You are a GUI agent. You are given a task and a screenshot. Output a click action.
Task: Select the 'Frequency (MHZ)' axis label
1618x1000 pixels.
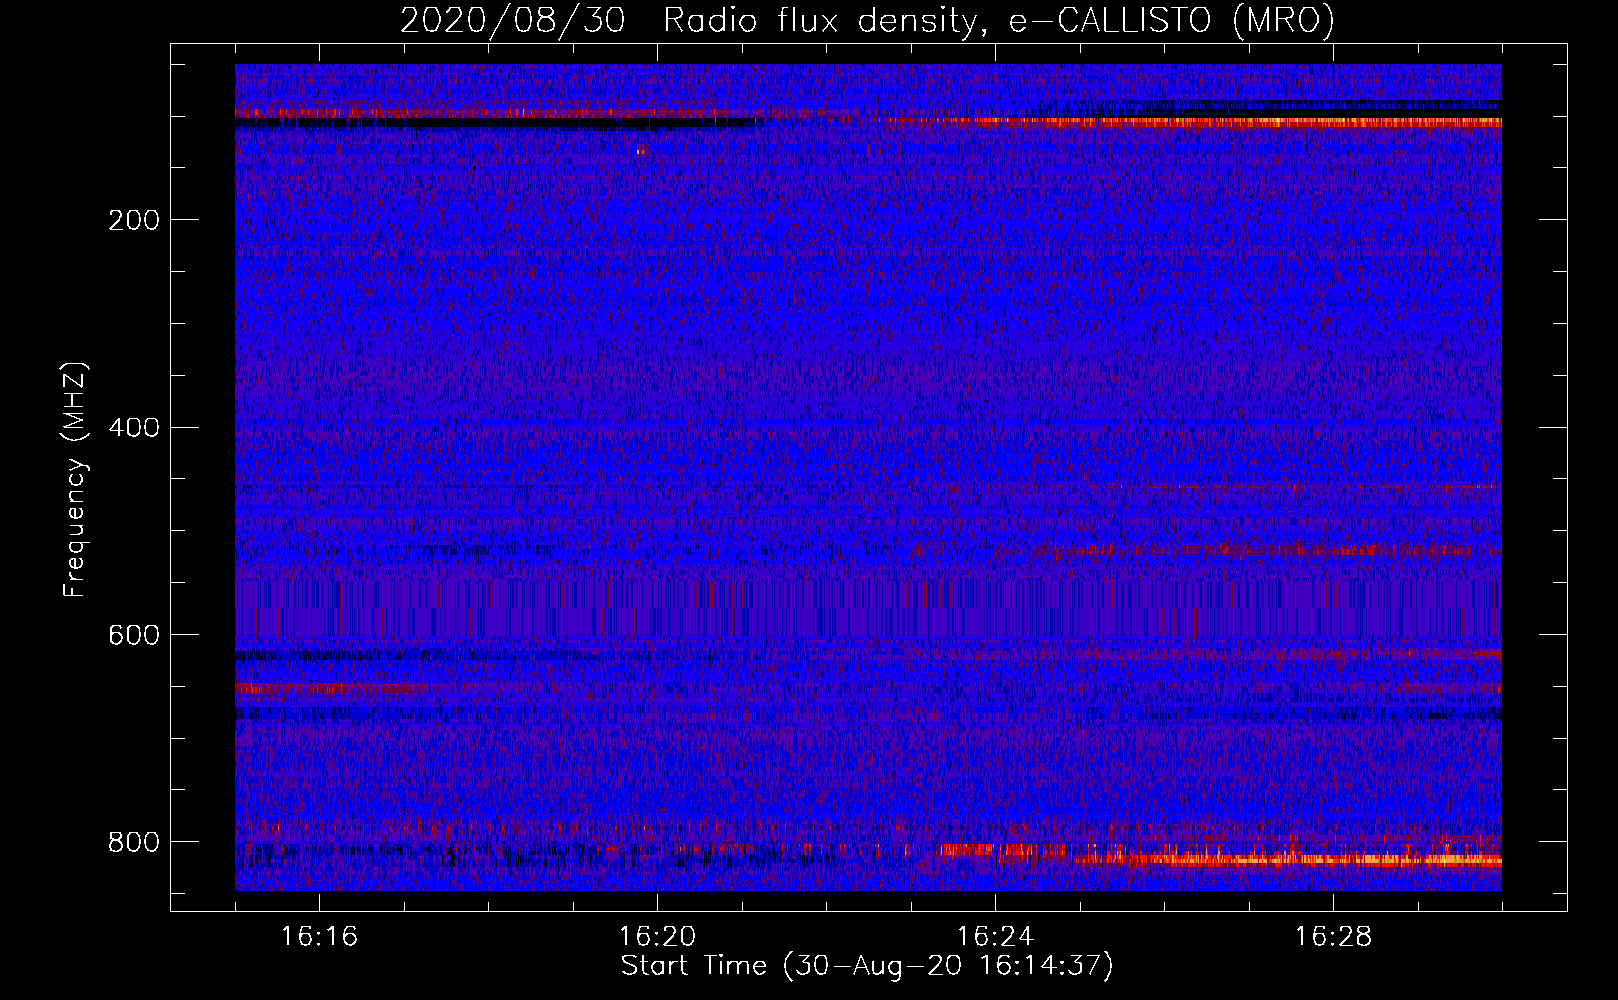[74, 479]
